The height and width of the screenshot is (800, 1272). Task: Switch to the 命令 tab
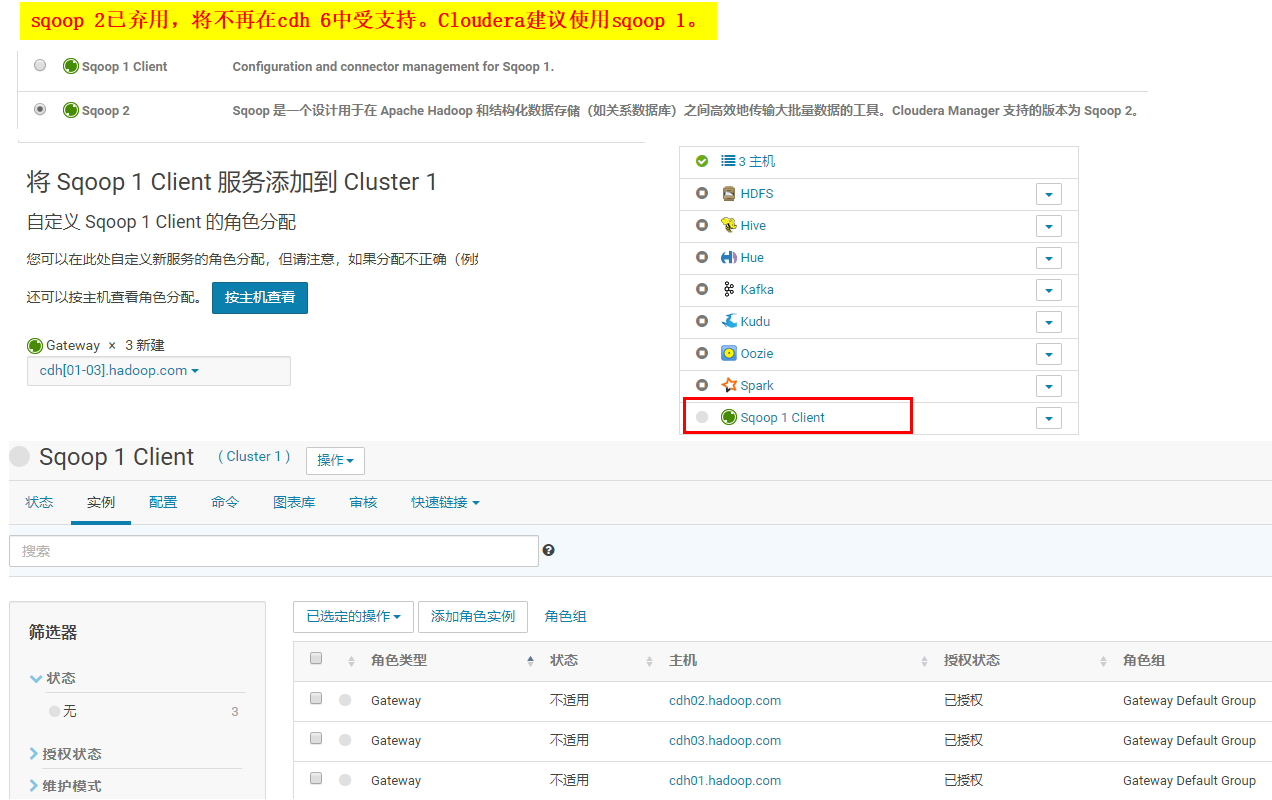225,502
